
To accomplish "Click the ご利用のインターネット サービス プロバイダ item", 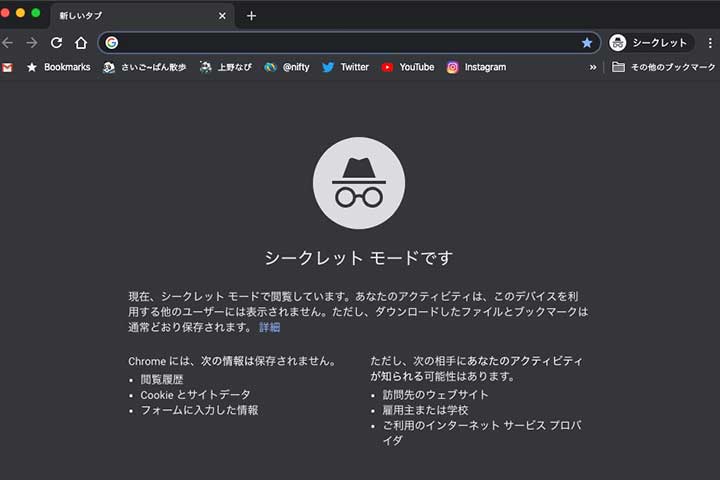I will click(482, 433).
